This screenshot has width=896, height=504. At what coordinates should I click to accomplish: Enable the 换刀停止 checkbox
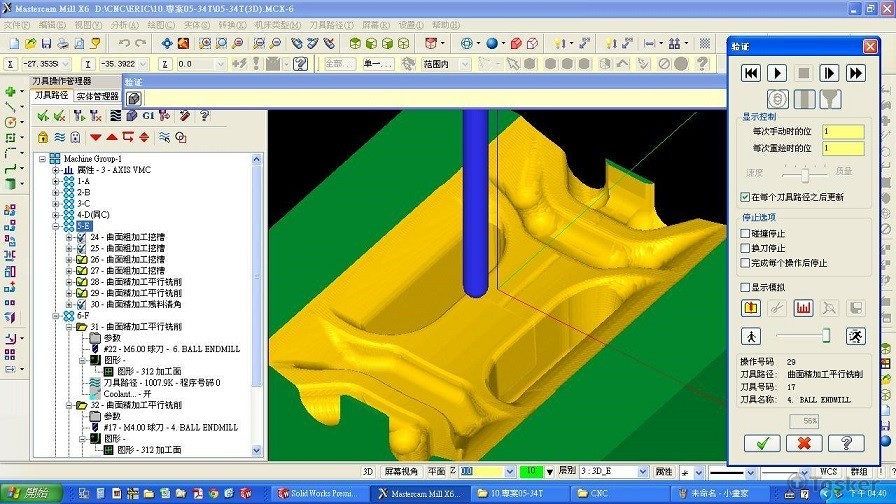(745, 248)
